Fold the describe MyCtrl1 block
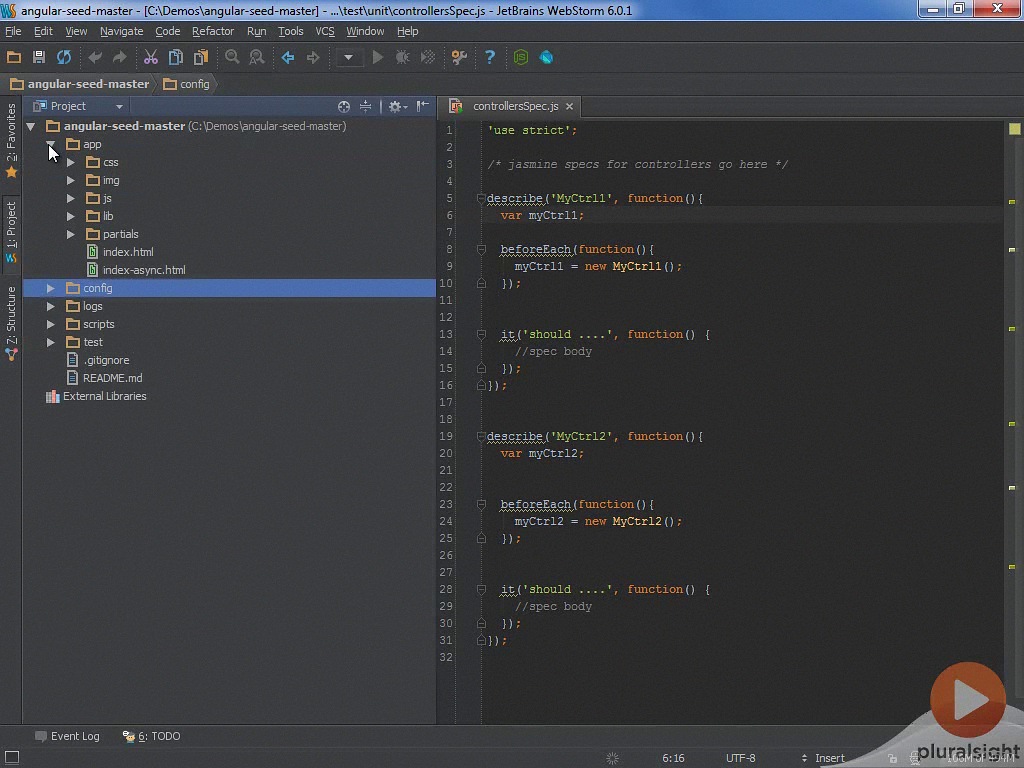Viewport: 1024px width, 768px height. coord(481,199)
